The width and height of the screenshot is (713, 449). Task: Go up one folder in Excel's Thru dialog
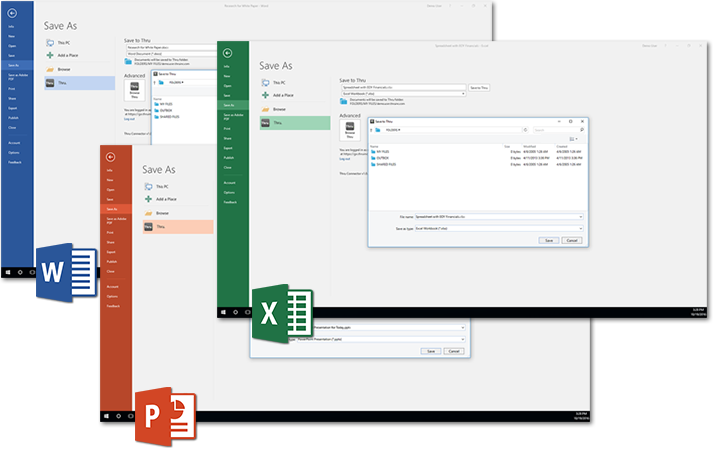point(371,130)
